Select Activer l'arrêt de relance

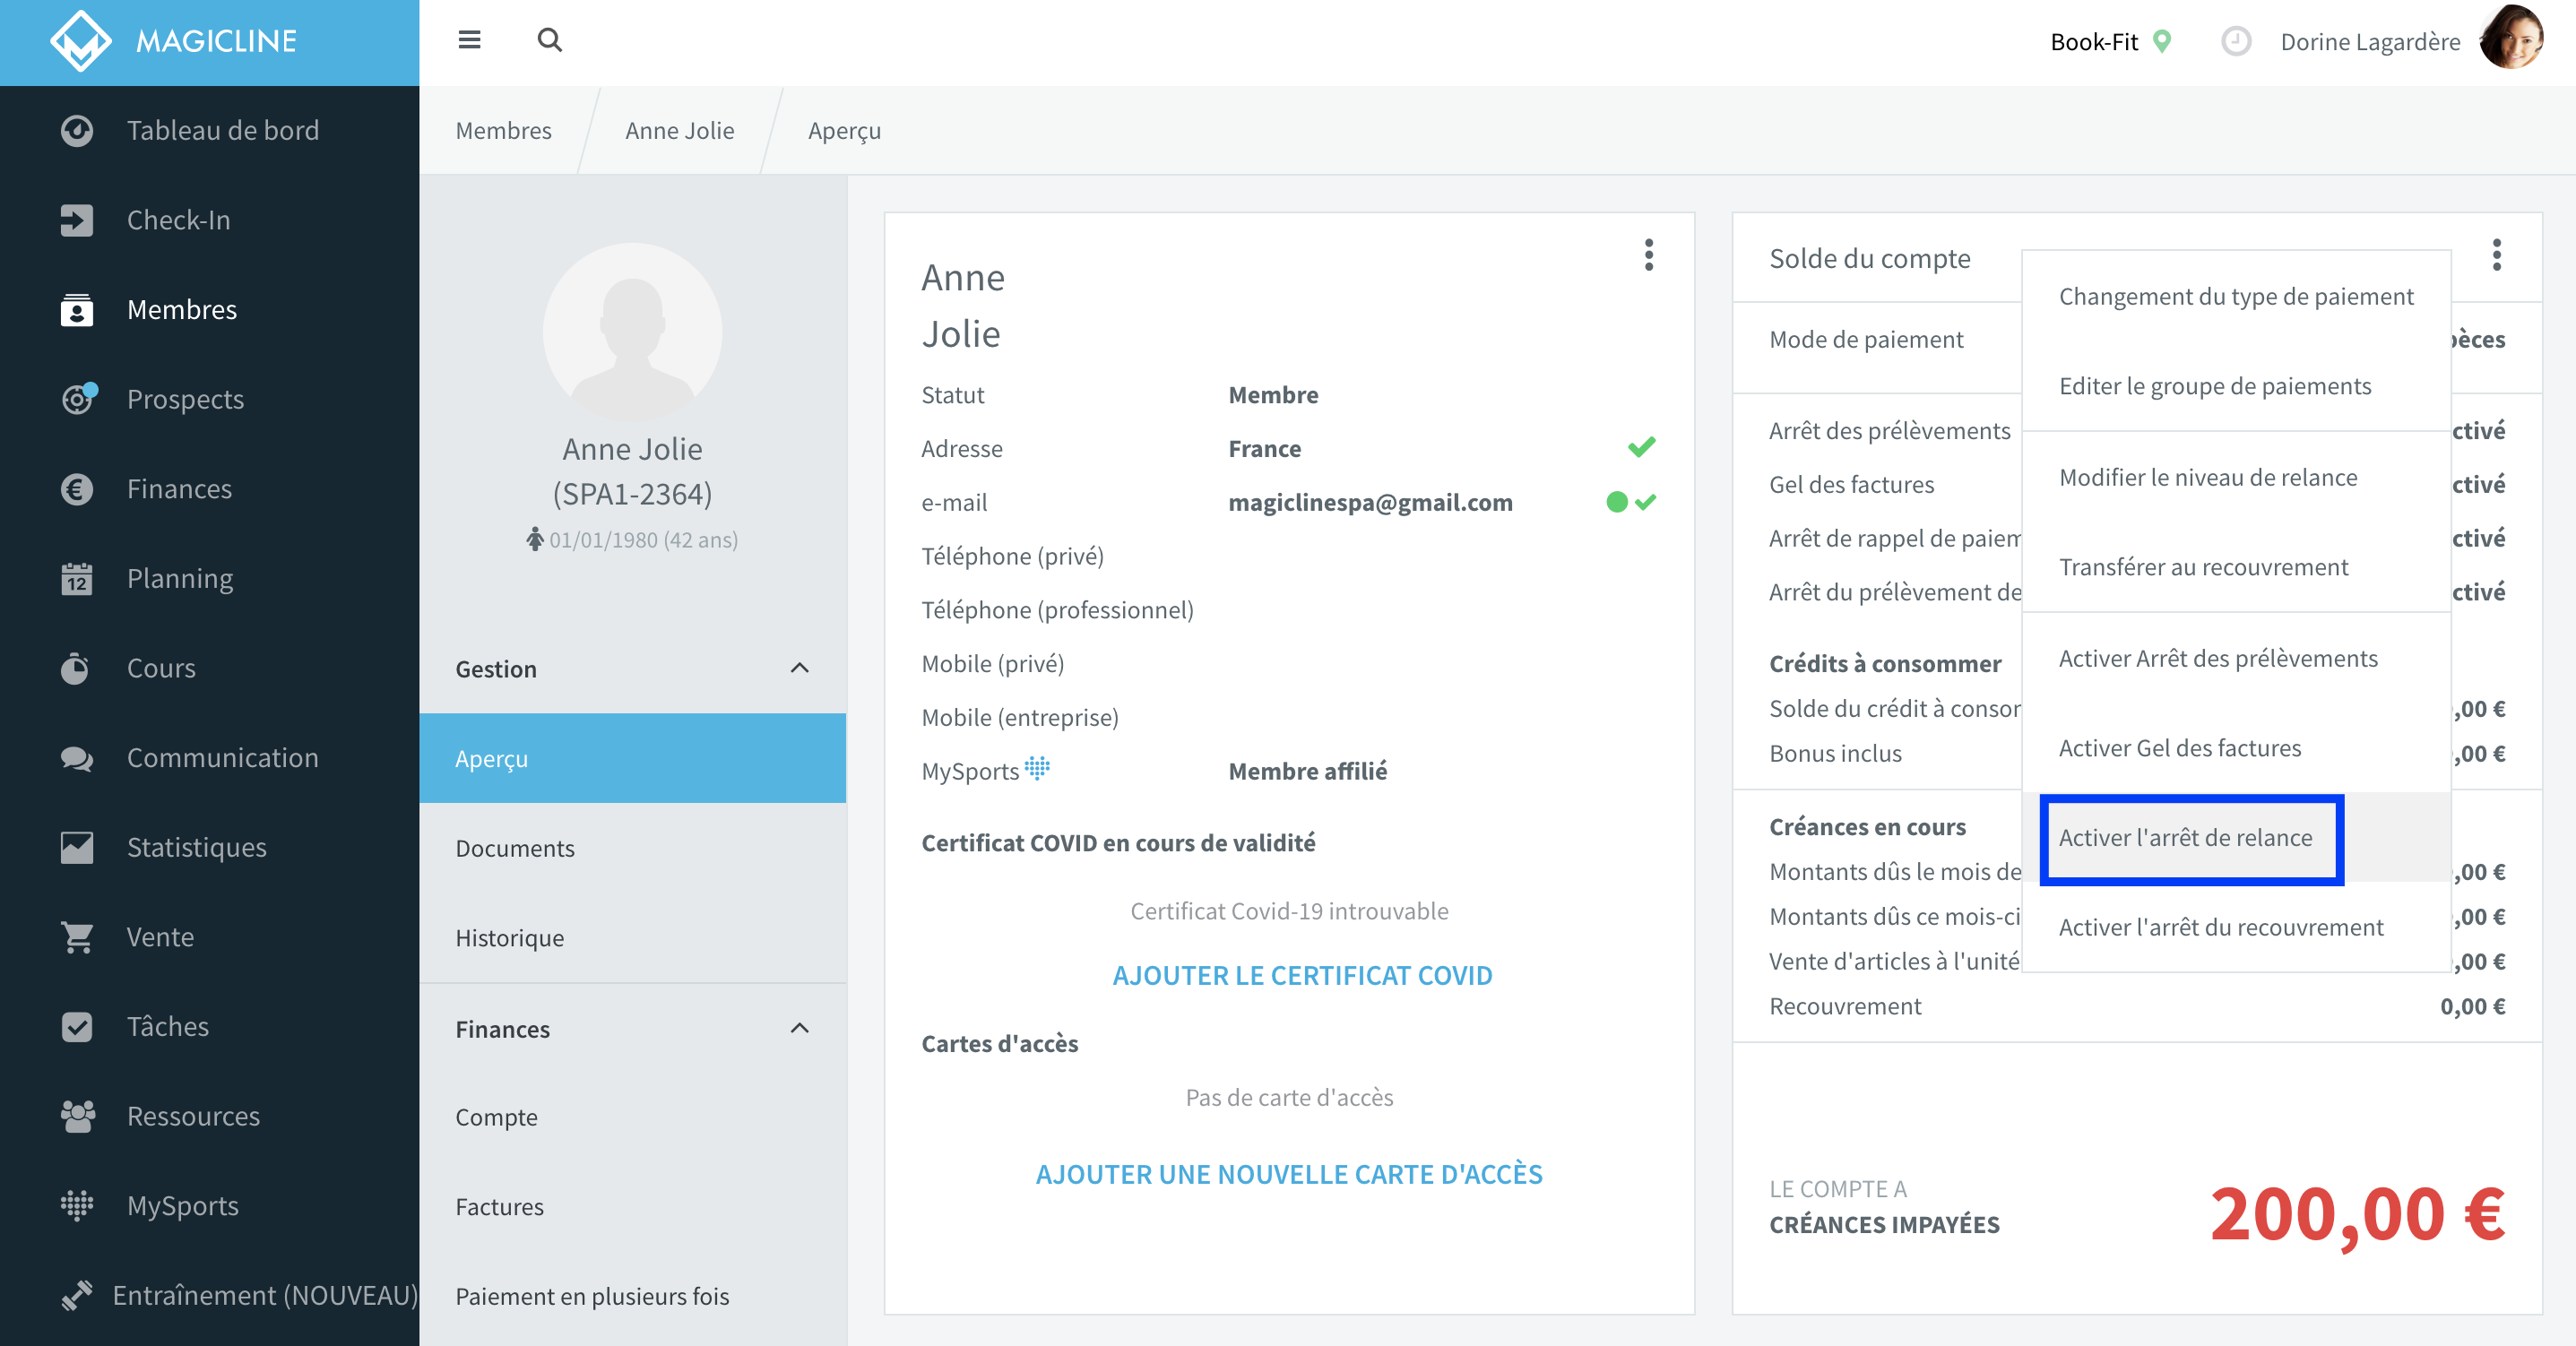point(2185,838)
